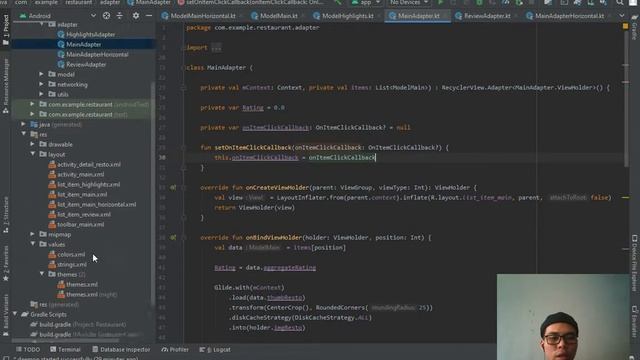Click the yellow inspection warning indicator

point(625,27)
